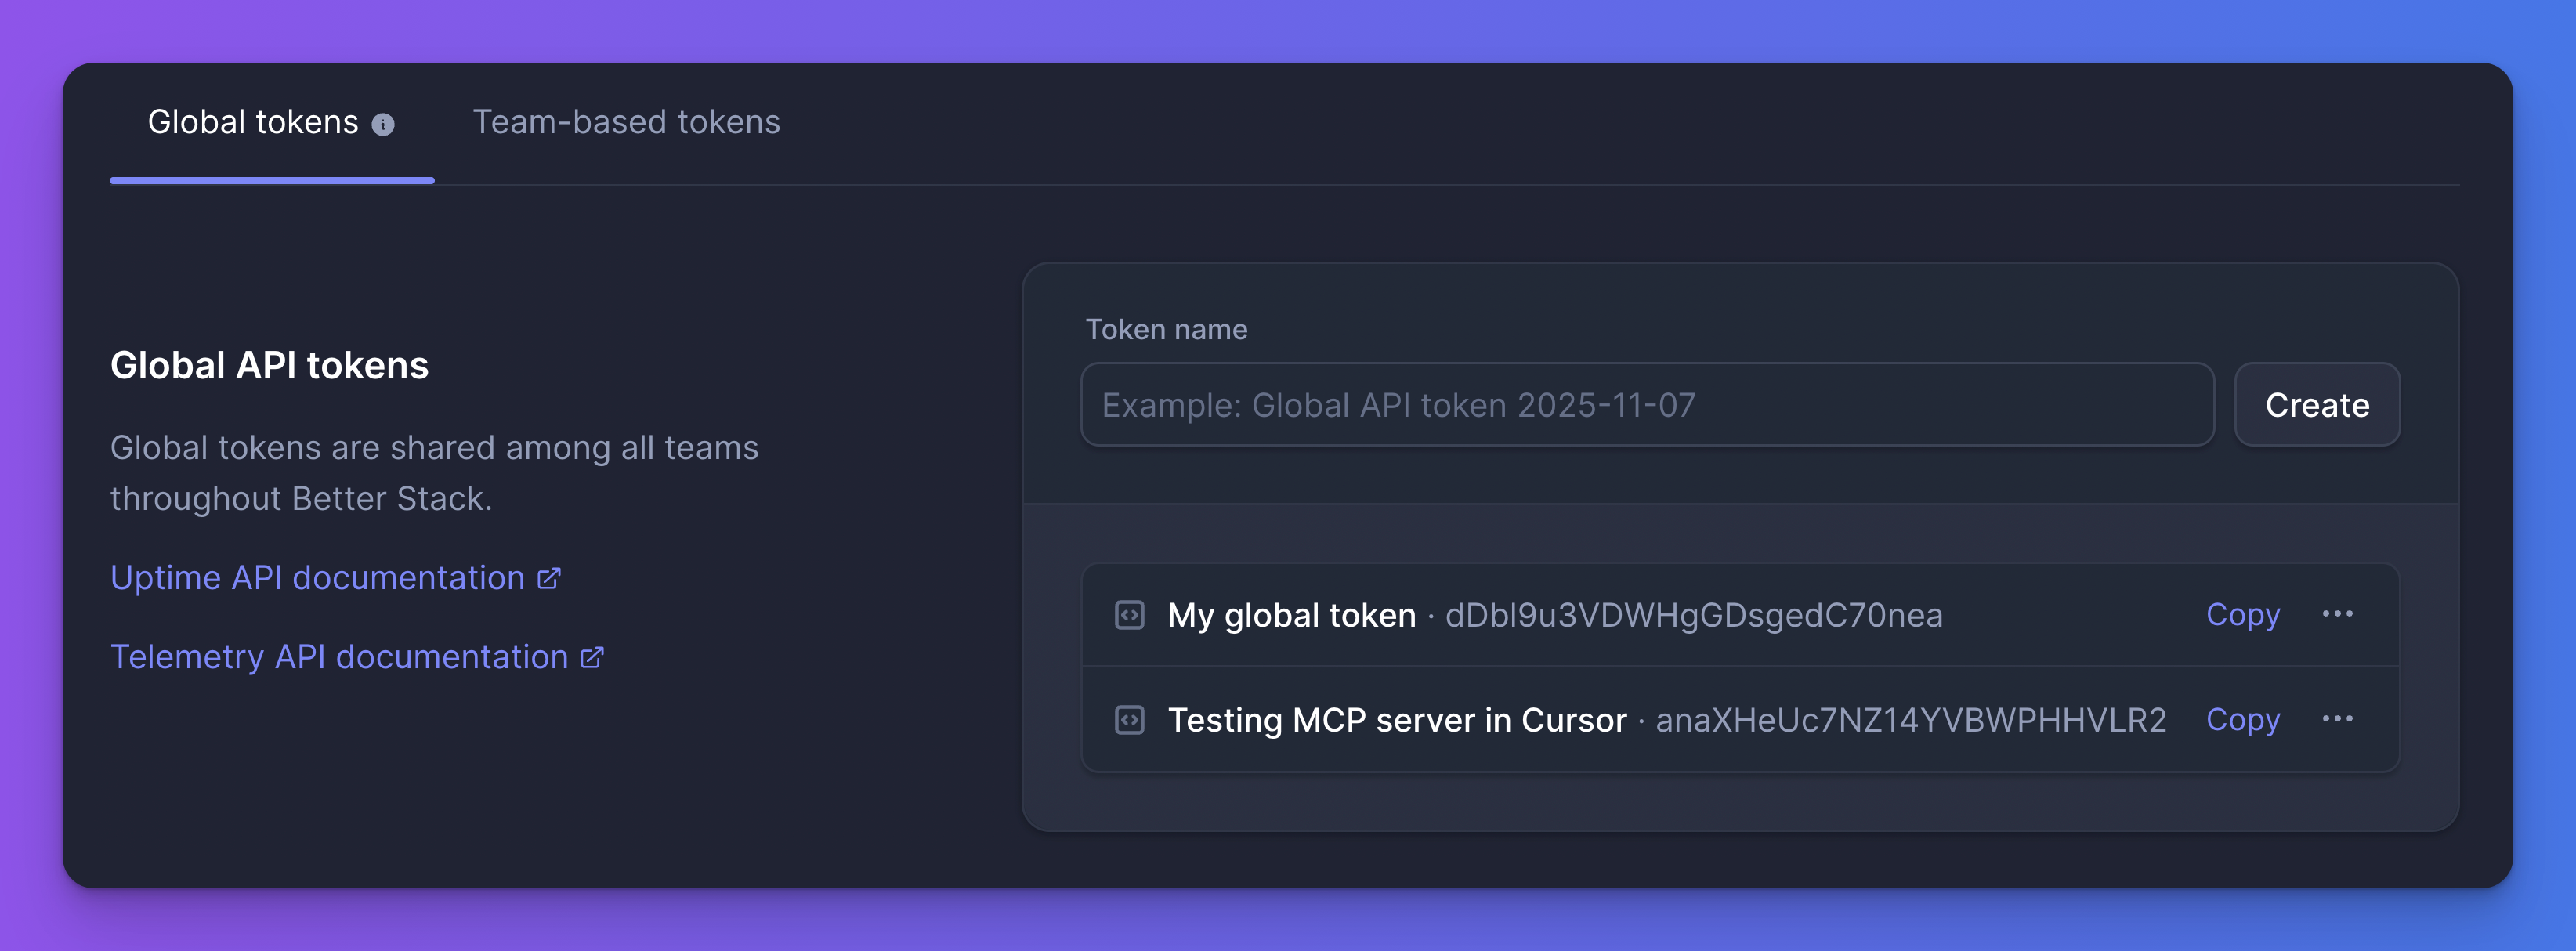The height and width of the screenshot is (951, 2576).
Task: Select the Testing MCP server in Cursor row
Action: [x=1700, y=719]
